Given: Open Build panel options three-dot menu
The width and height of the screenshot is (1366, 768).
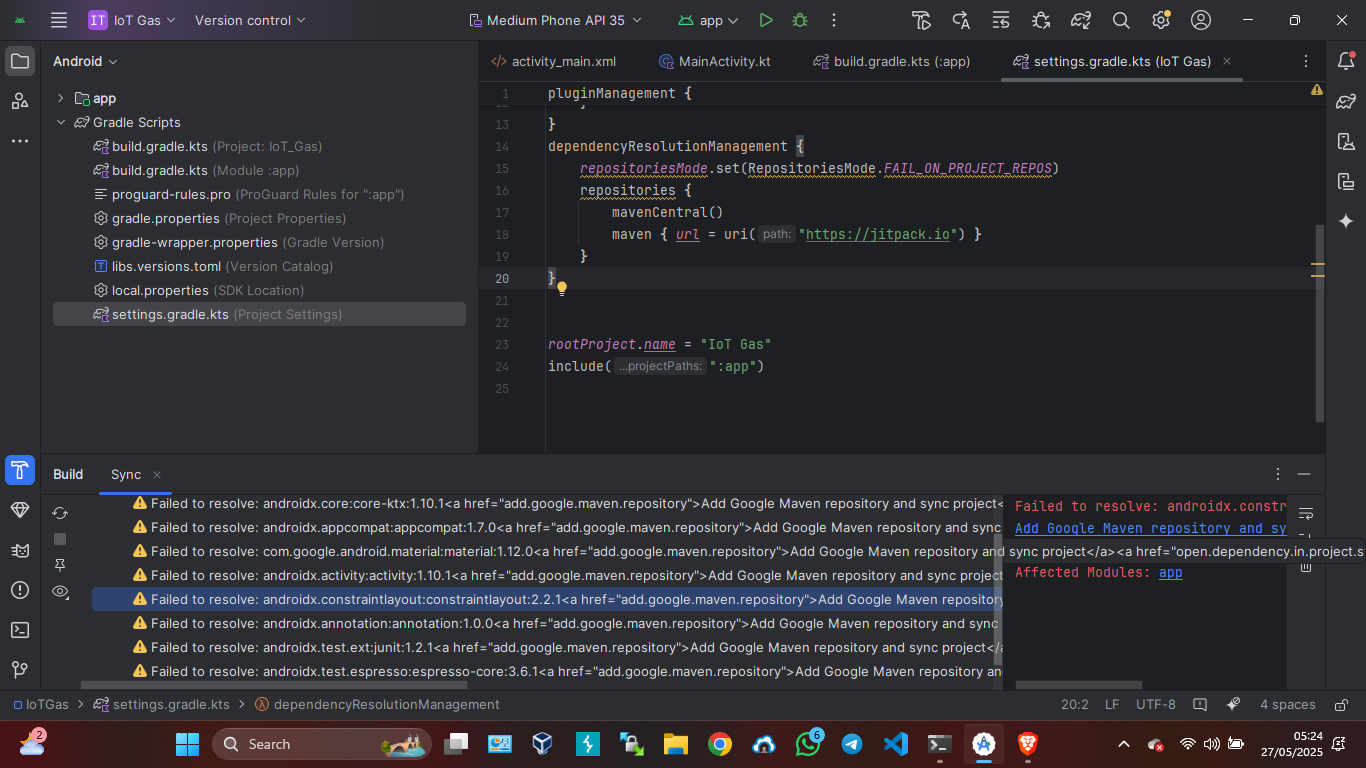Looking at the screenshot, I should tap(1277, 474).
